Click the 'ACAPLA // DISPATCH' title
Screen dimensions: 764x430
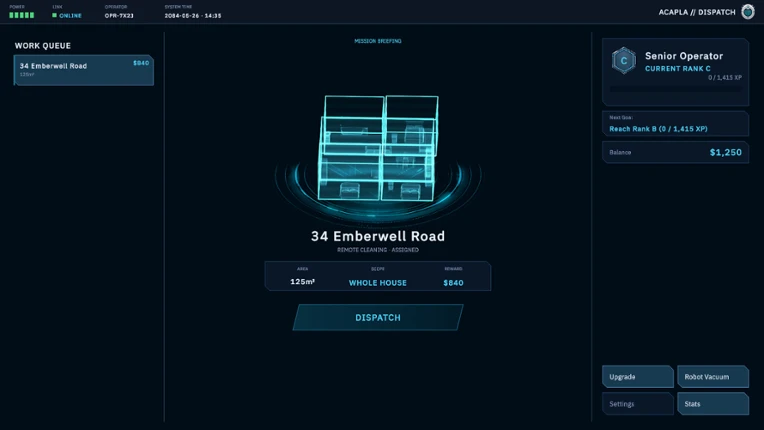[697, 12]
